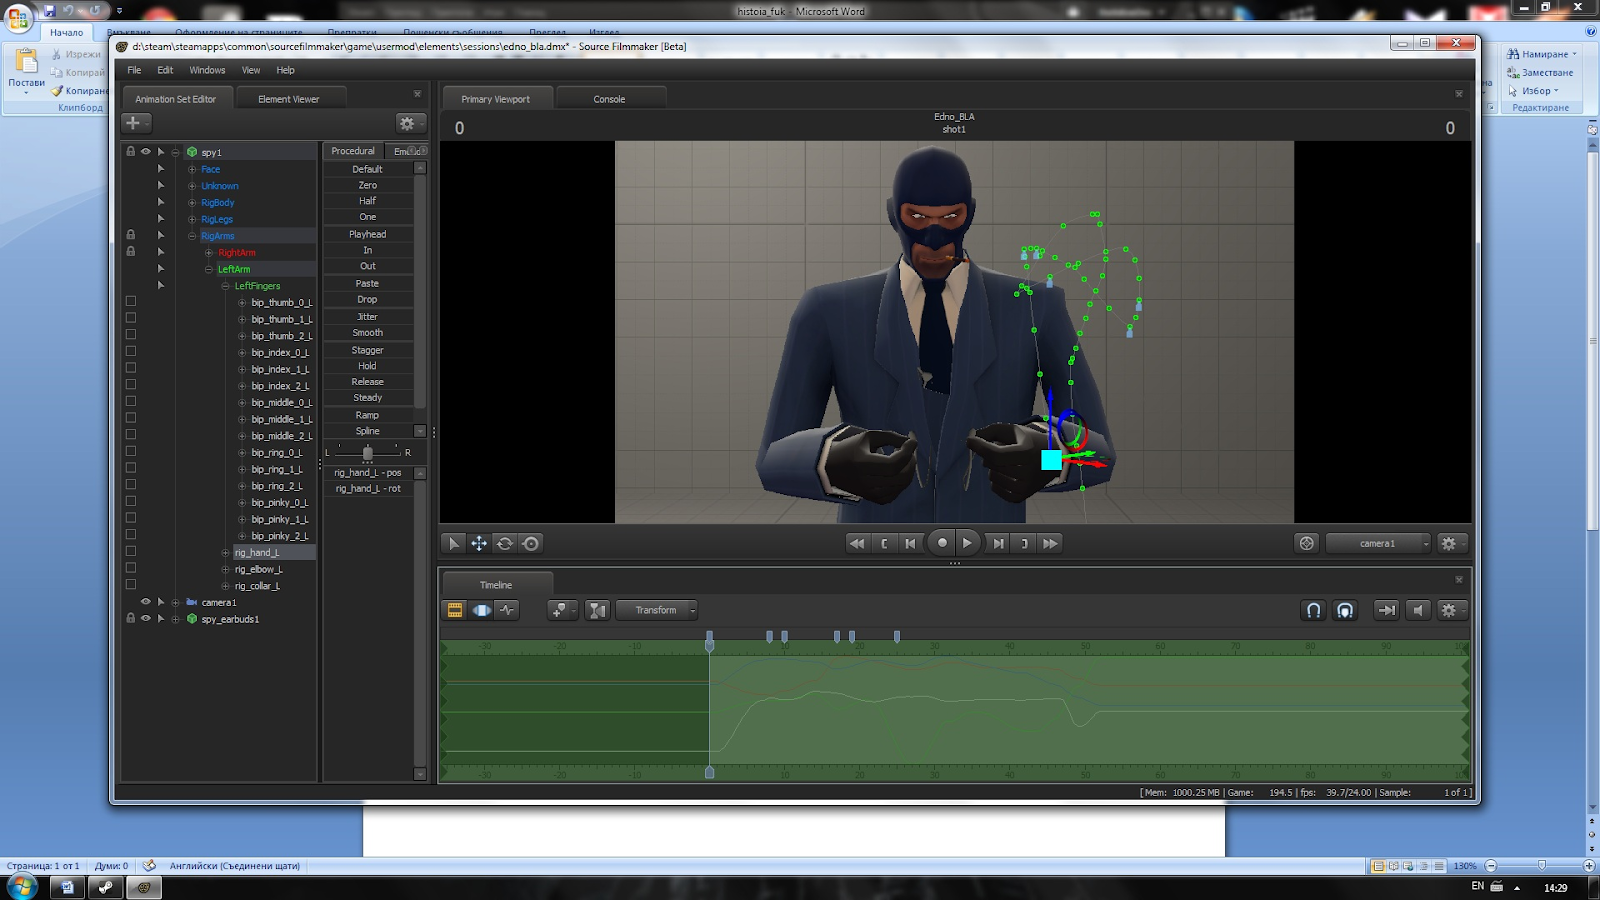Image resolution: width=1600 pixels, height=900 pixels.
Task: Select the rig_hand_L - pos control
Action: tap(368, 472)
